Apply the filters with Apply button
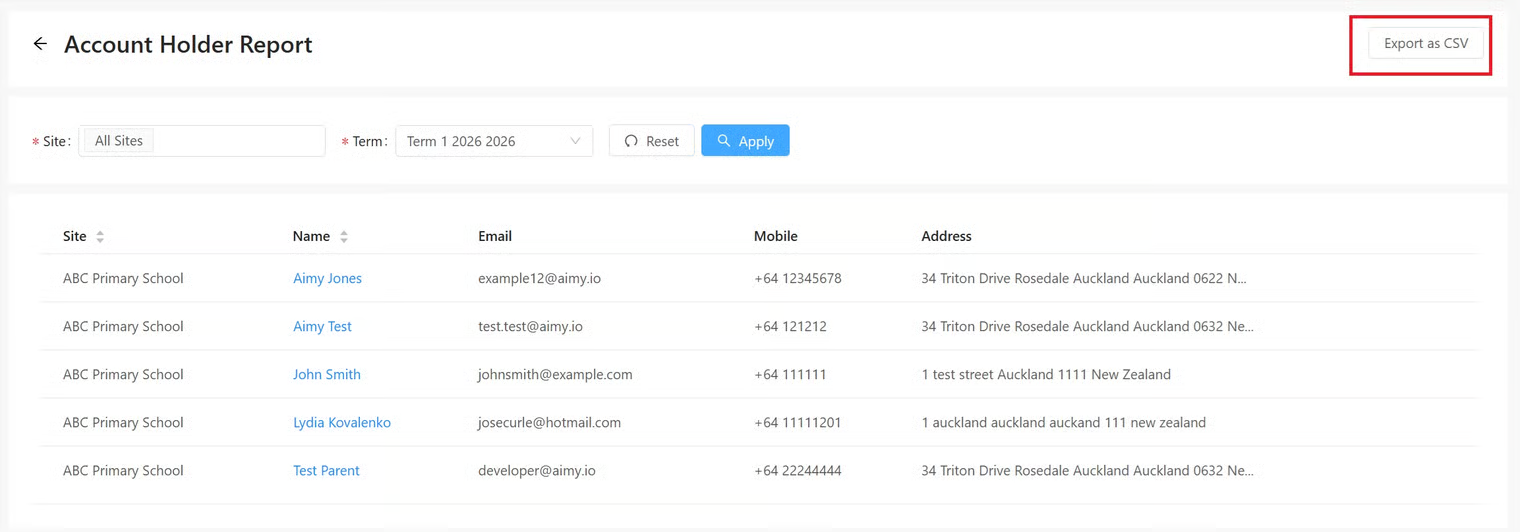 (x=745, y=141)
